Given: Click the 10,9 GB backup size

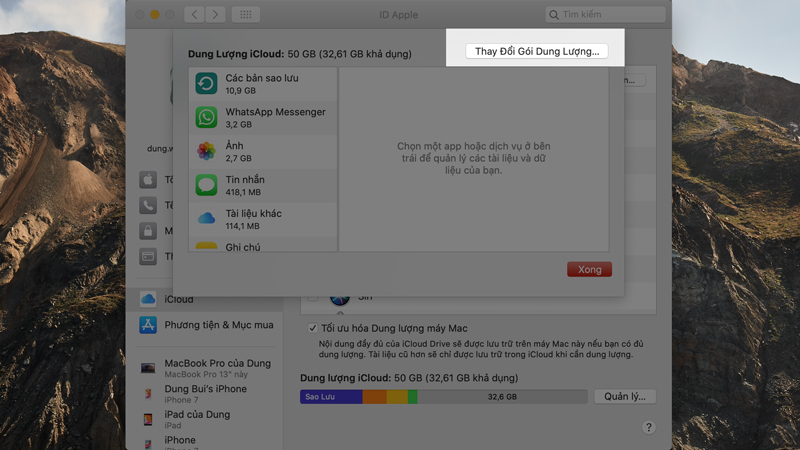Looking at the screenshot, I should pos(240,91).
